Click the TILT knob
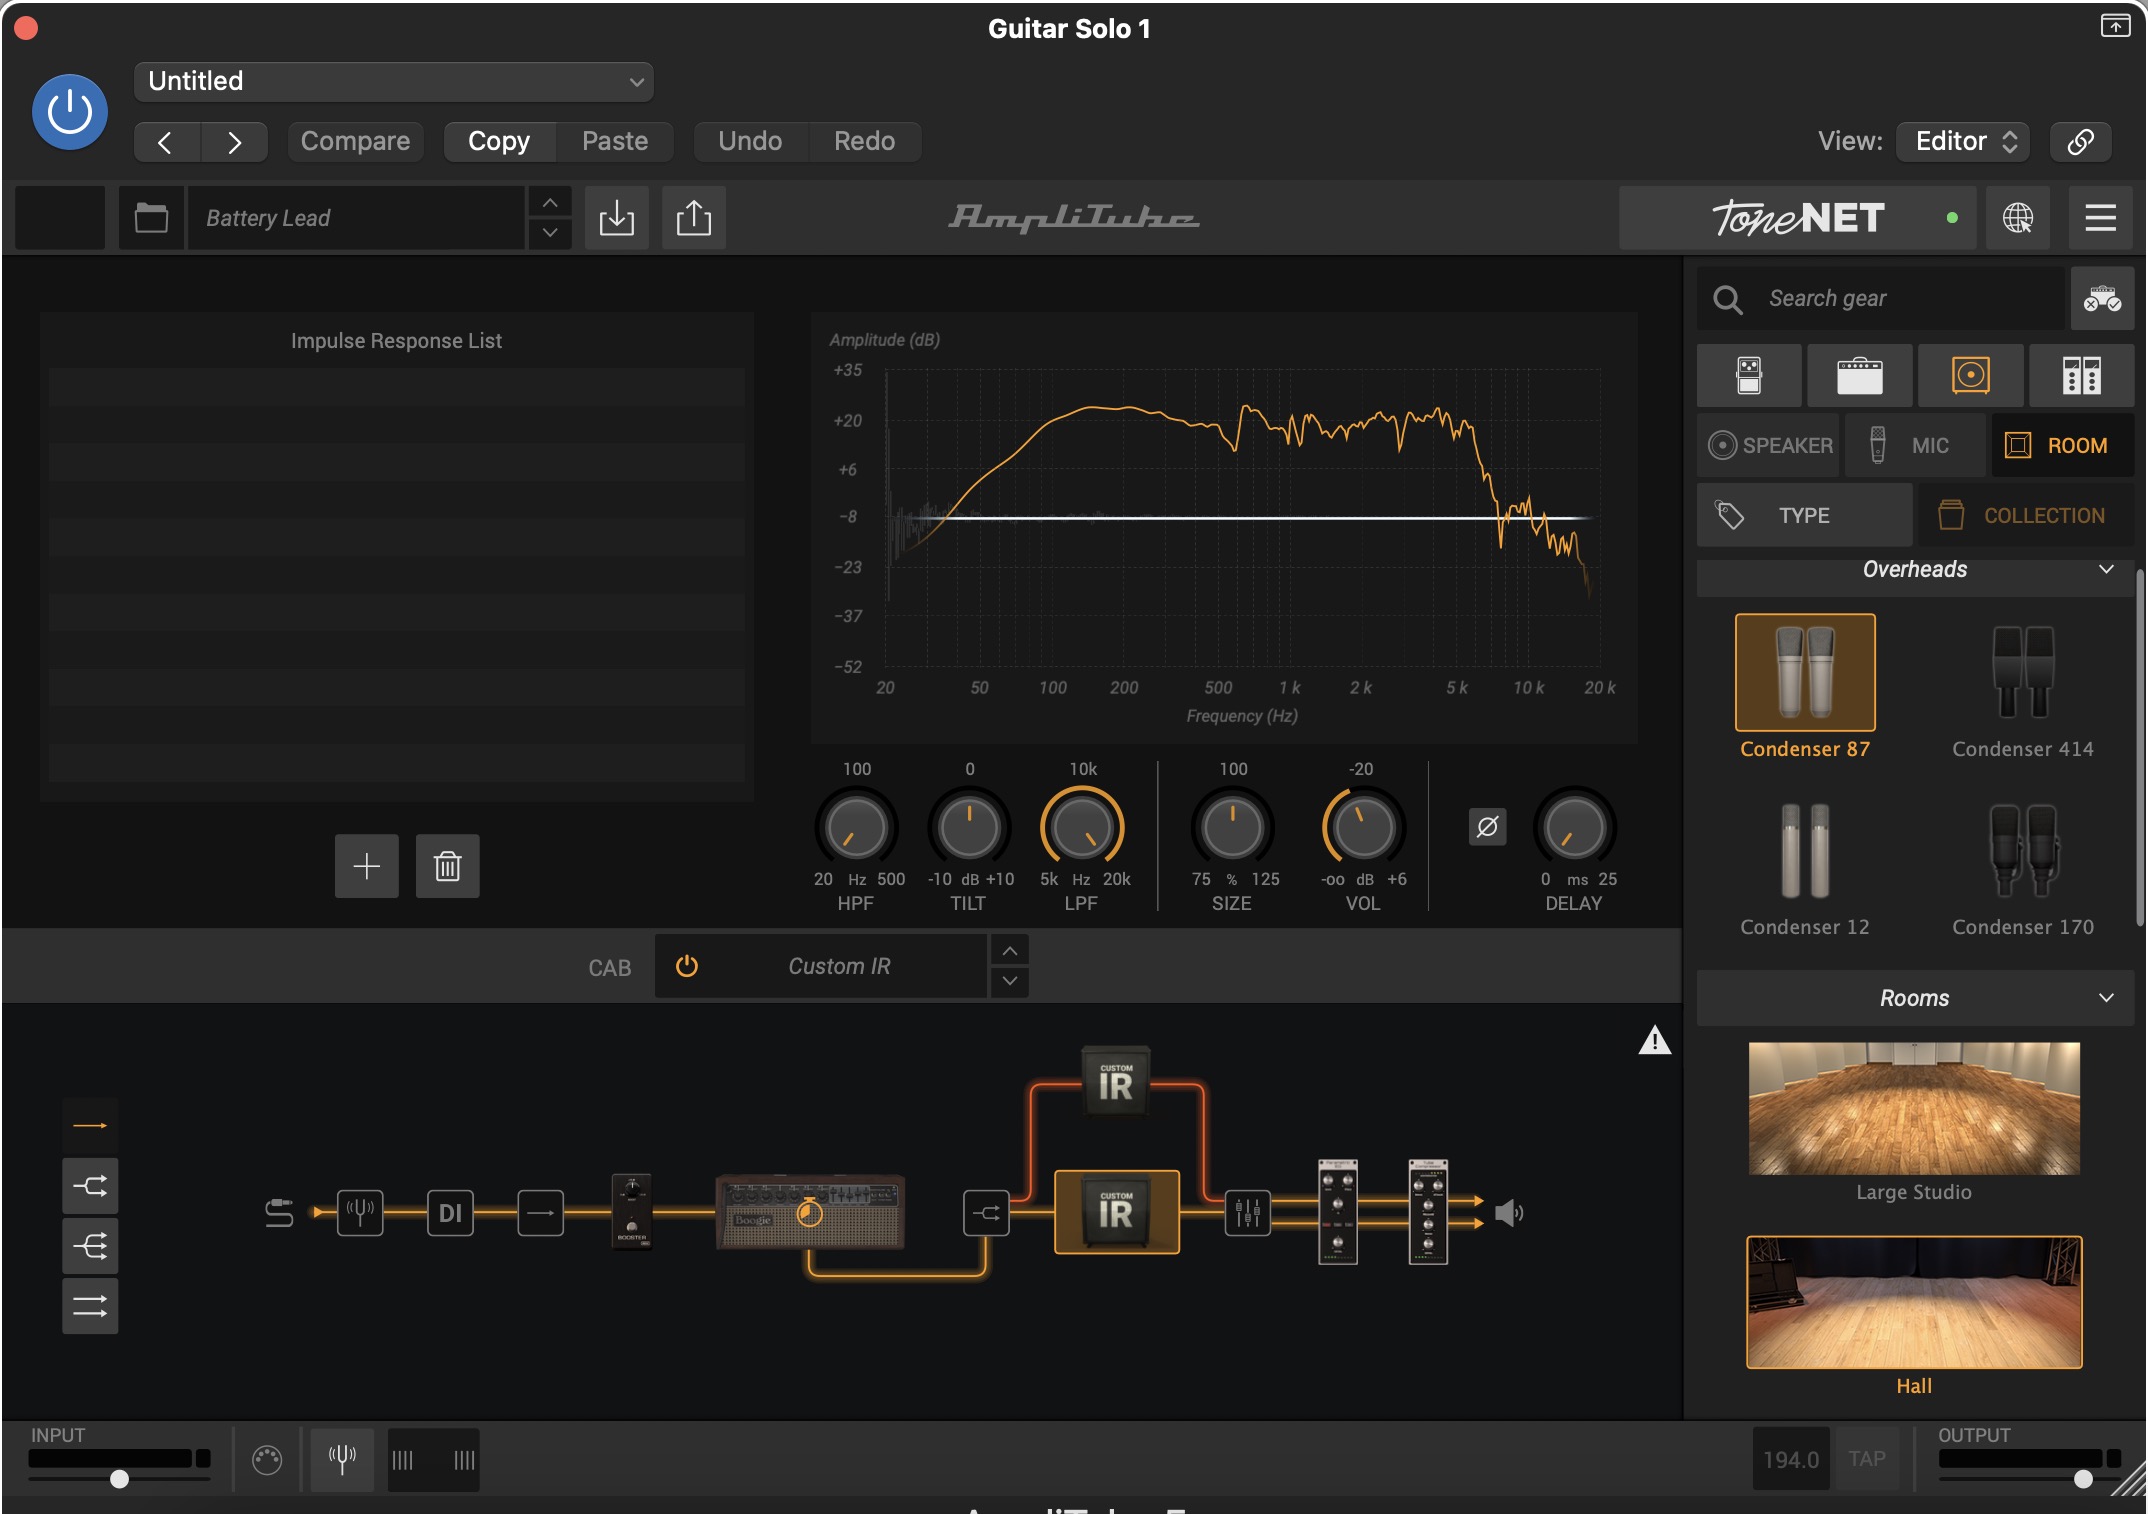The height and width of the screenshot is (1514, 2148). click(x=969, y=827)
